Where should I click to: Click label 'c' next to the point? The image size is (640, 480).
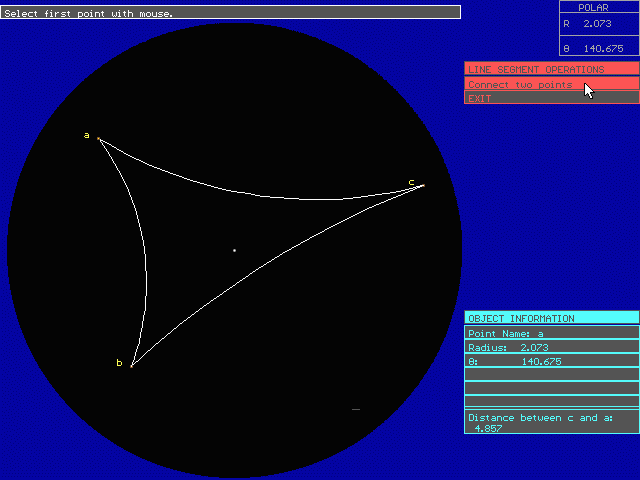pyautogui.click(x=411, y=182)
